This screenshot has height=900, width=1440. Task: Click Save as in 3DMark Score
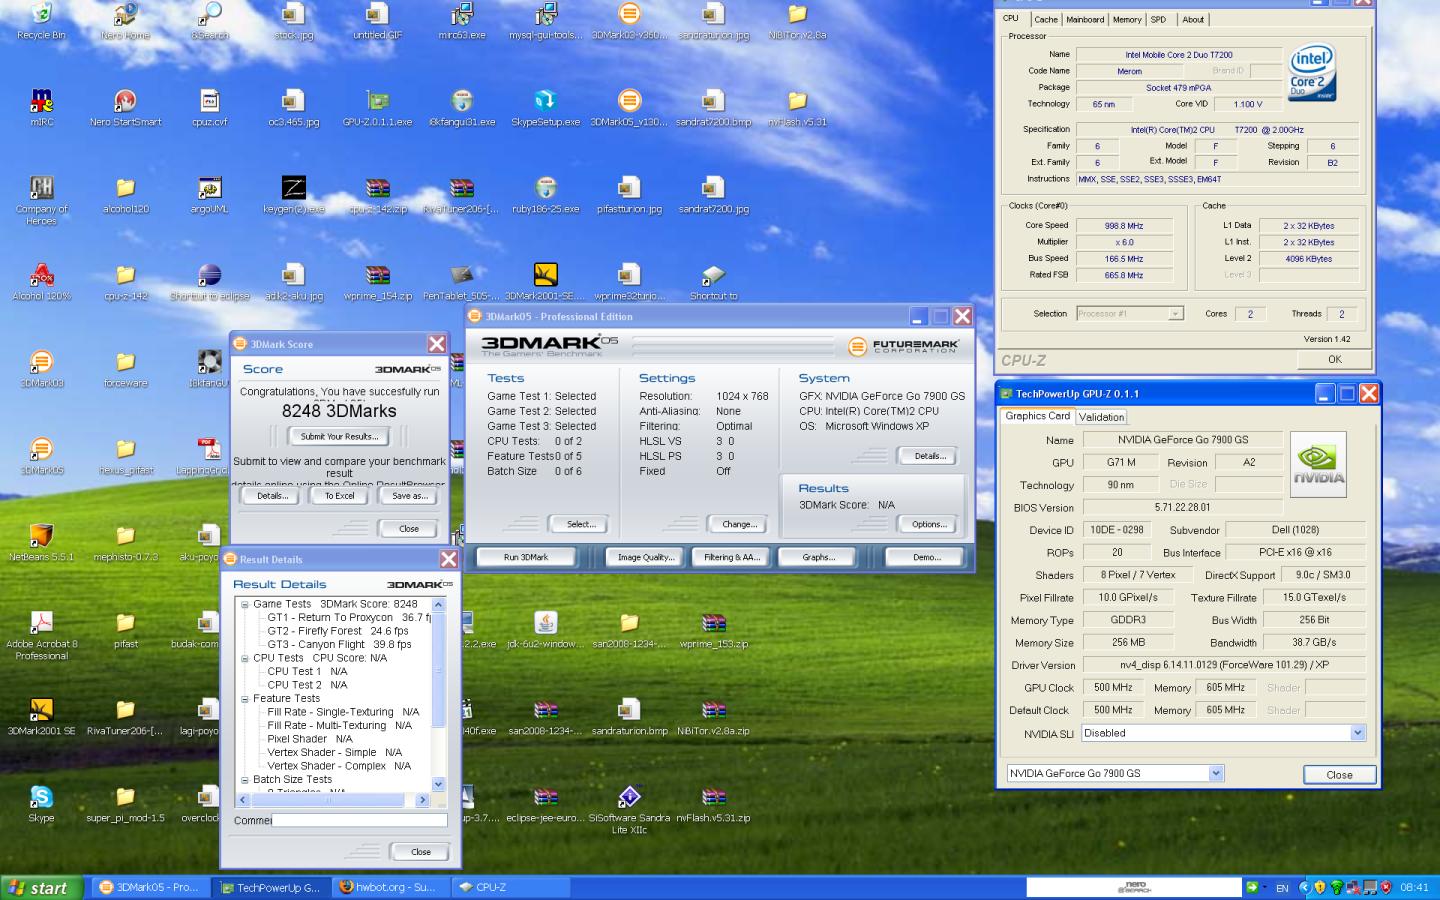tap(409, 496)
